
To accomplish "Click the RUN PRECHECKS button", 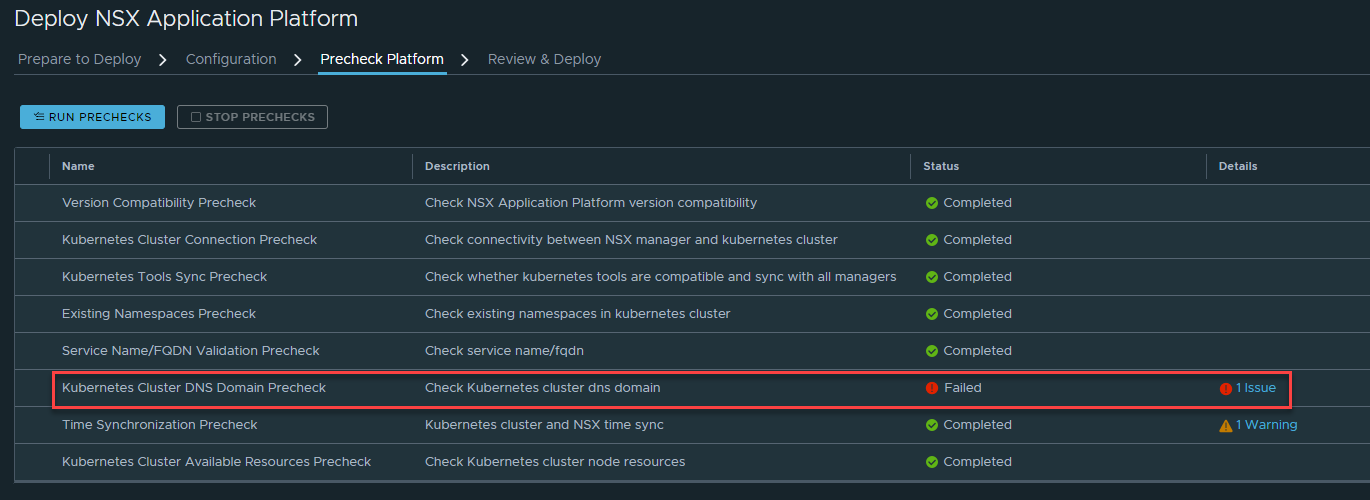I will coord(92,117).
